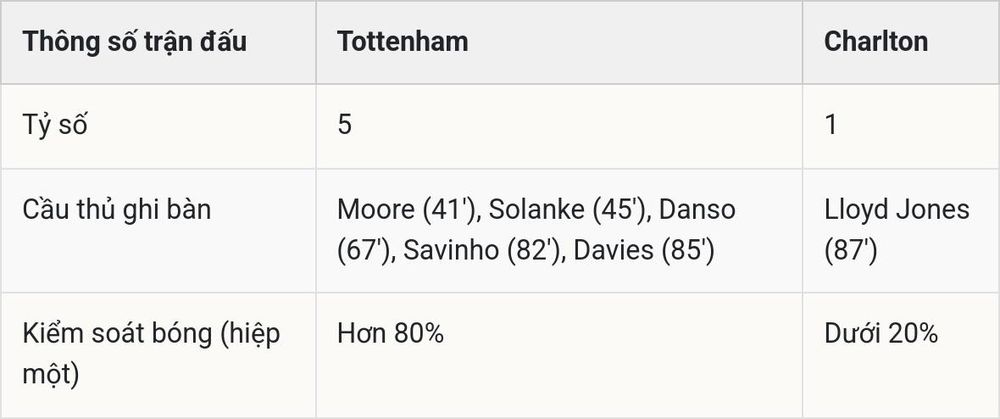Click the (87') goal minute text
Image resolution: width=1000 pixels, height=419 pixels.
coord(851,251)
